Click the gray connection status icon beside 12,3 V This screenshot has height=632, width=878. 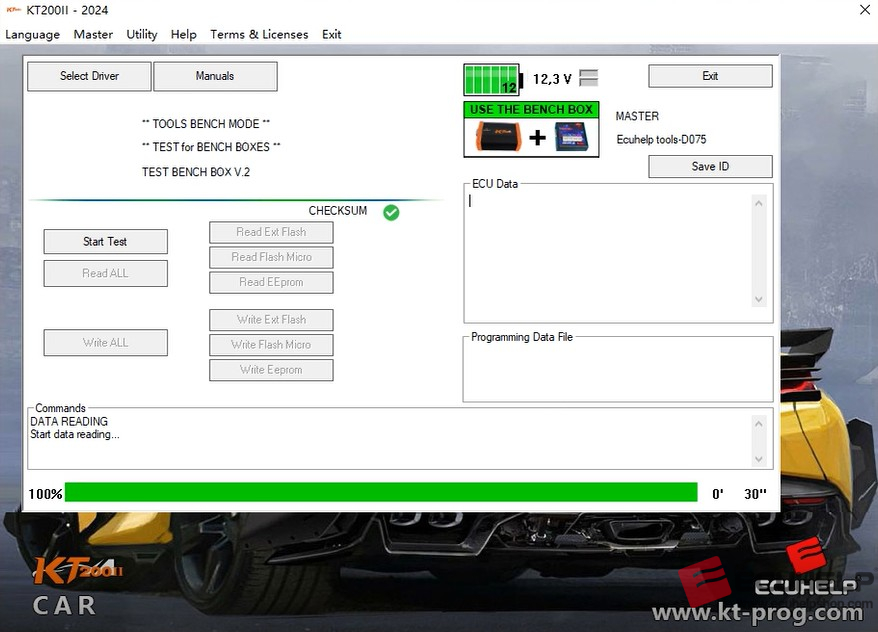click(589, 78)
